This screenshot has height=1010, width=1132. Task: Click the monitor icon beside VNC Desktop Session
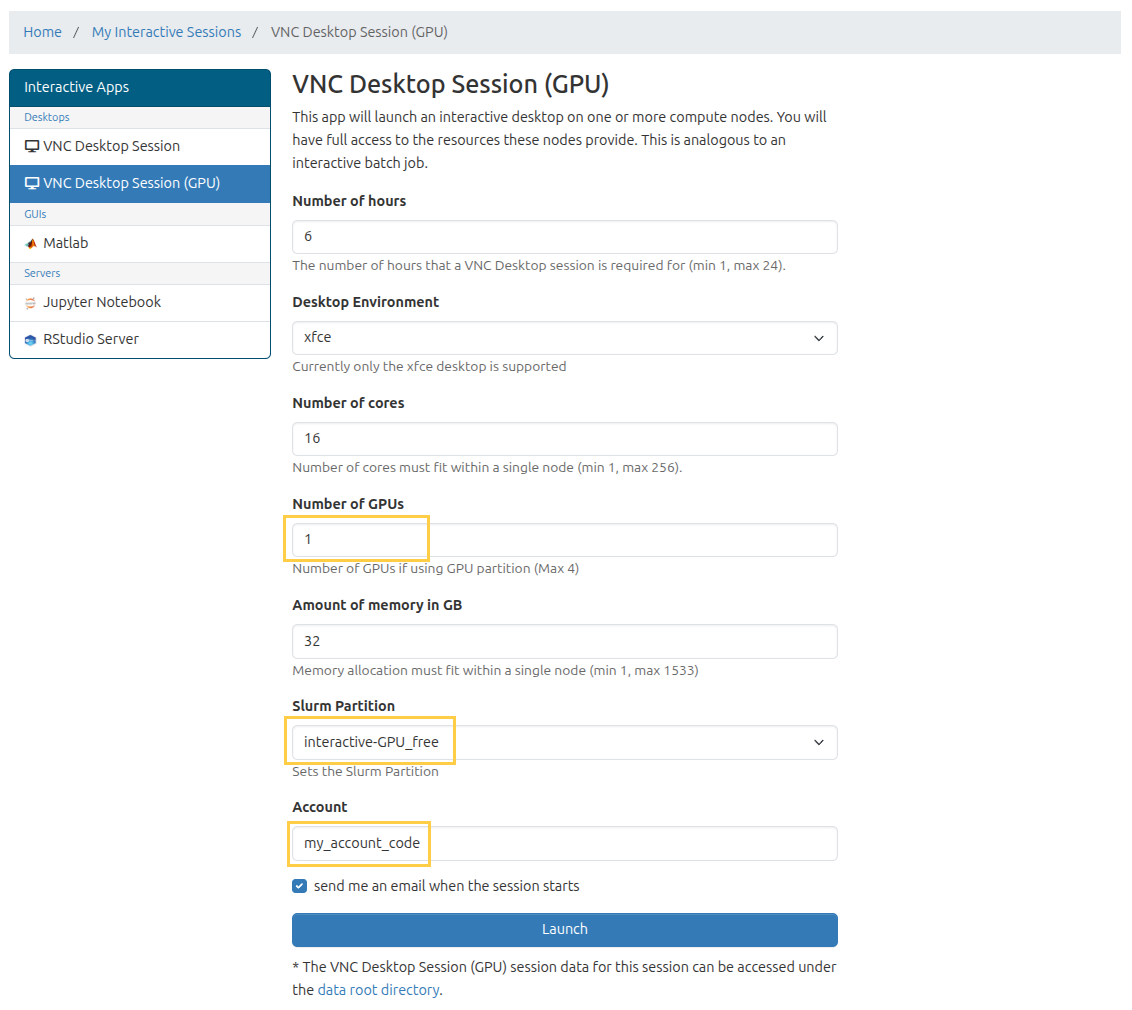pyautogui.click(x=32, y=146)
